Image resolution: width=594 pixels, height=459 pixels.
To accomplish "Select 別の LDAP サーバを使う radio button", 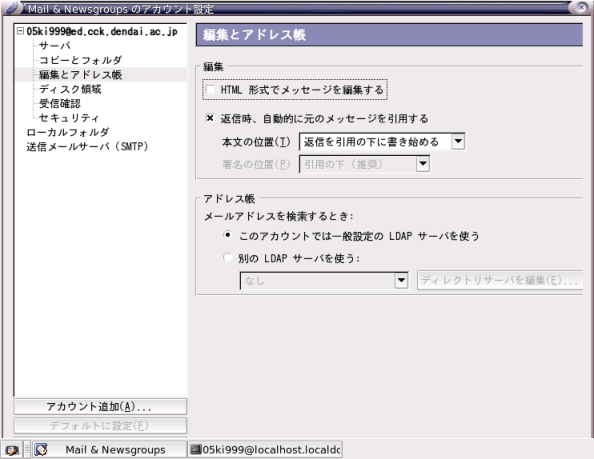I will pyautogui.click(x=227, y=258).
